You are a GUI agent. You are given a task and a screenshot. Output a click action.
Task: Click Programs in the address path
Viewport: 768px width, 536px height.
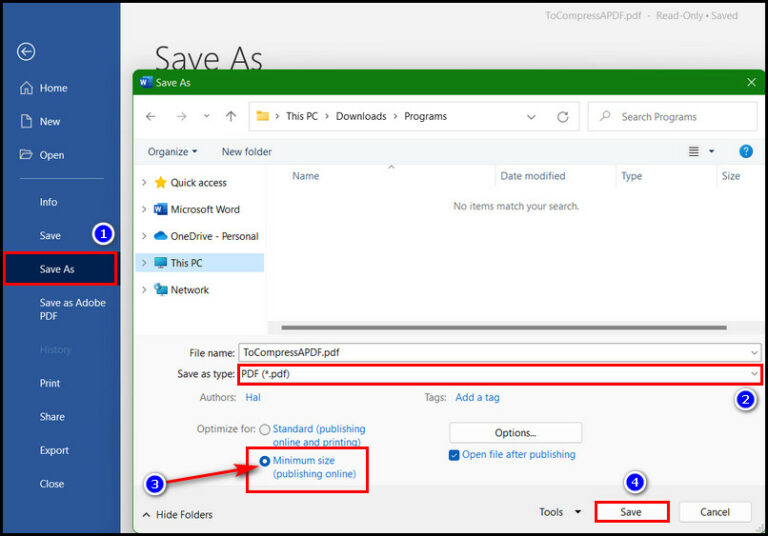(x=425, y=116)
